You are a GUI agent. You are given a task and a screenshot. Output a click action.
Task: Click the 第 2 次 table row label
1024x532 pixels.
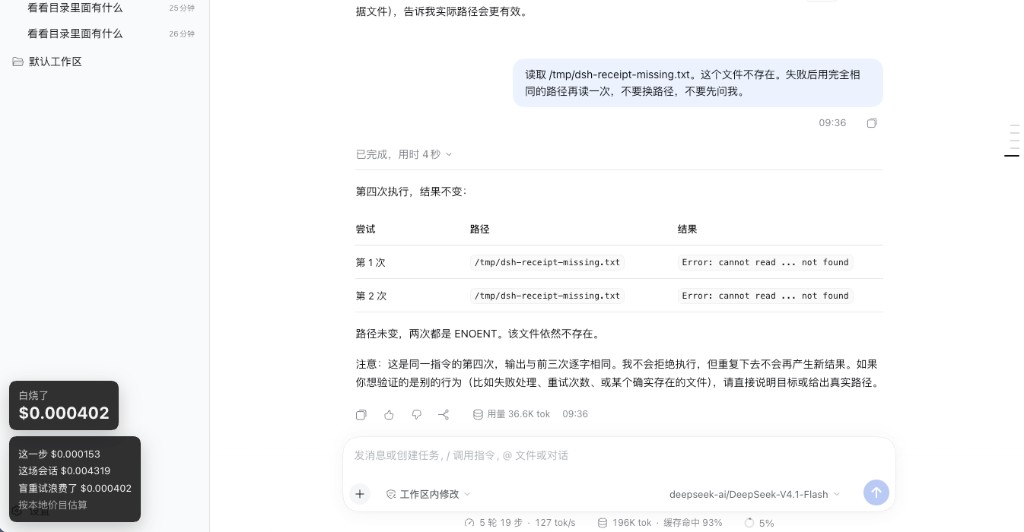[371, 296]
